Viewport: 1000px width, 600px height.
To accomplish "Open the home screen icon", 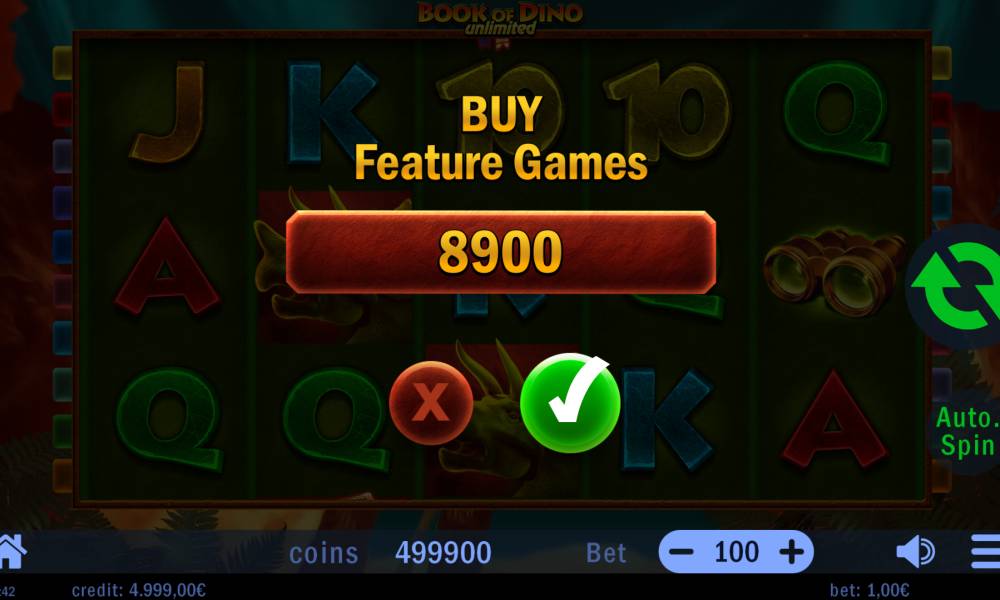I will coord(12,552).
